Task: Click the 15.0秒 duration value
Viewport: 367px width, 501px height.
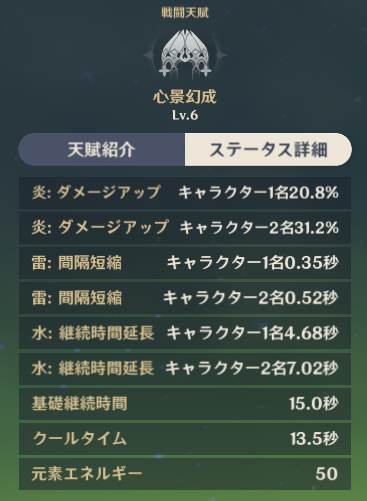Action: coord(314,404)
